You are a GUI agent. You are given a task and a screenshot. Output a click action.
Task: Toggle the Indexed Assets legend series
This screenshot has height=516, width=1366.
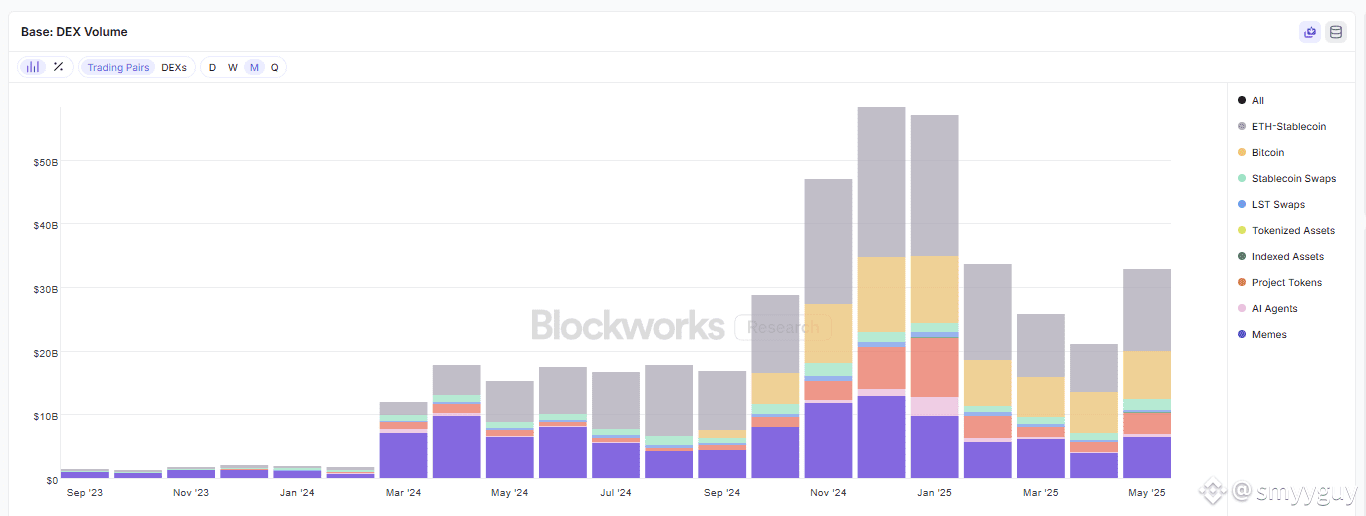point(1282,256)
